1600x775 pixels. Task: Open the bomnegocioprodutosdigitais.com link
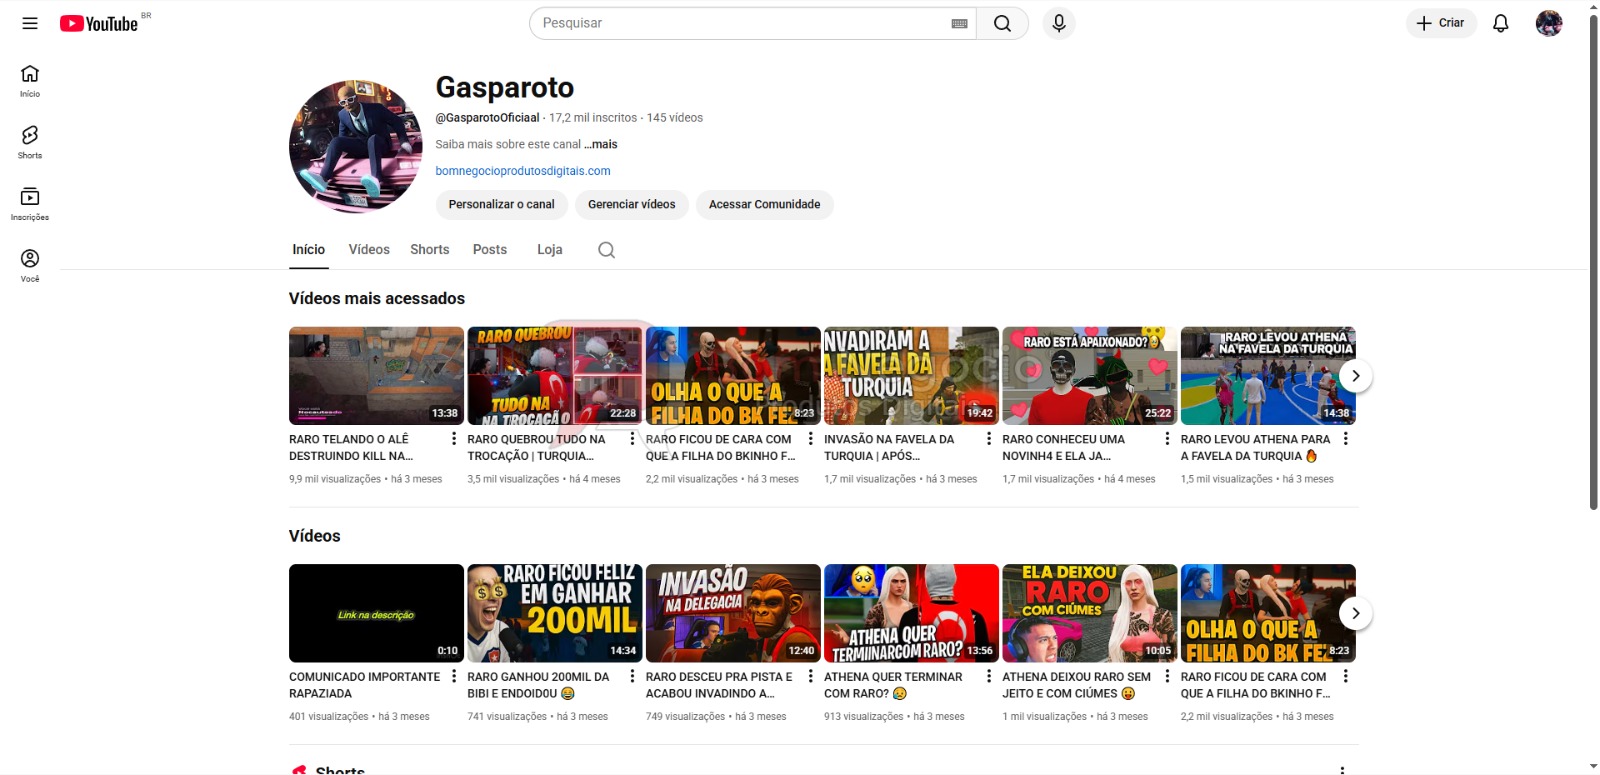(522, 171)
